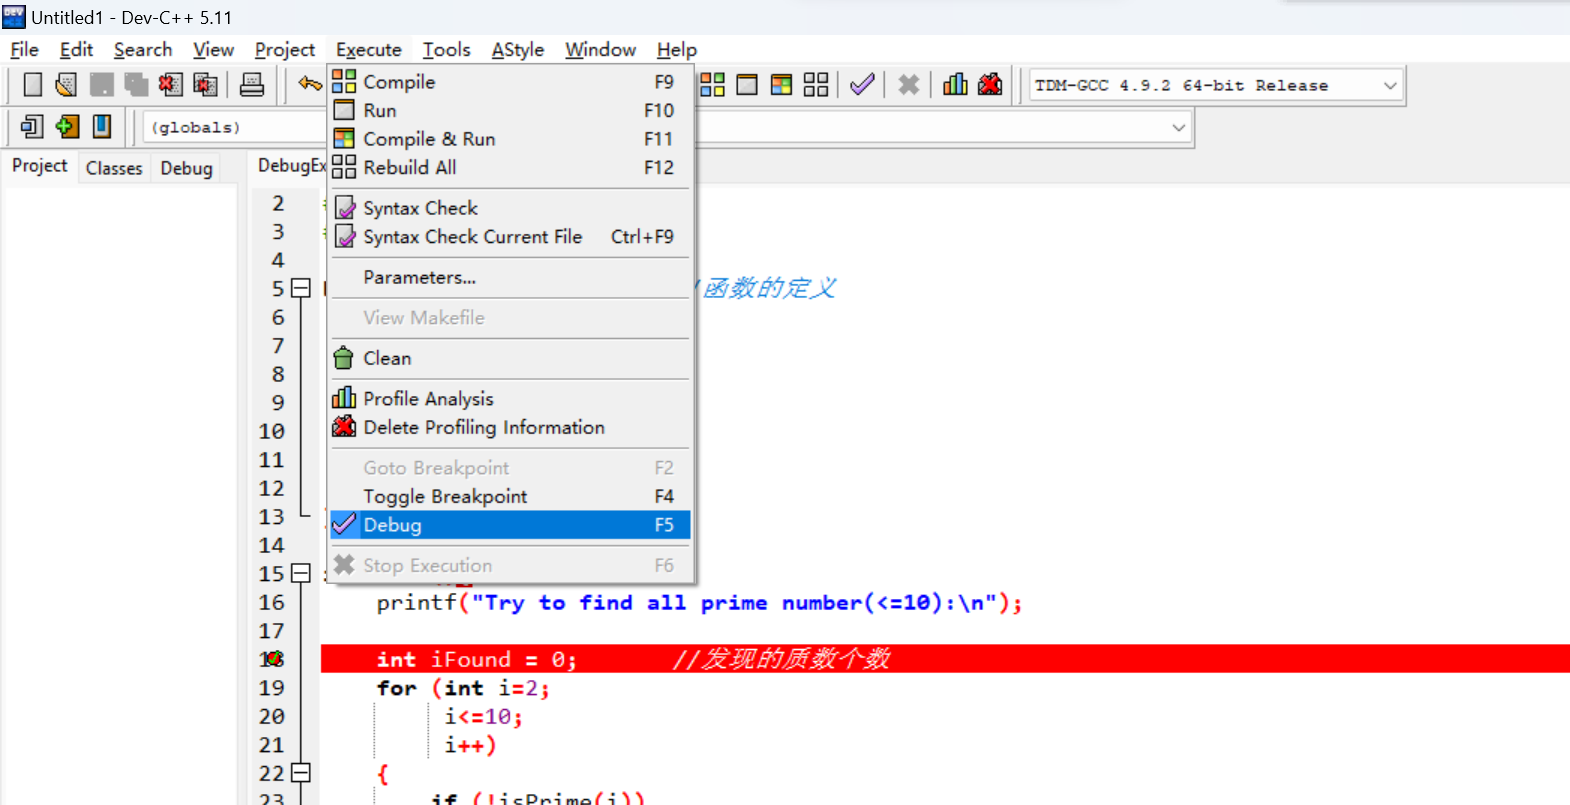Image resolution: width=1570 pixels, height=805 pixels.
Task: Click the Print toolbar icon
Action: 252,85
